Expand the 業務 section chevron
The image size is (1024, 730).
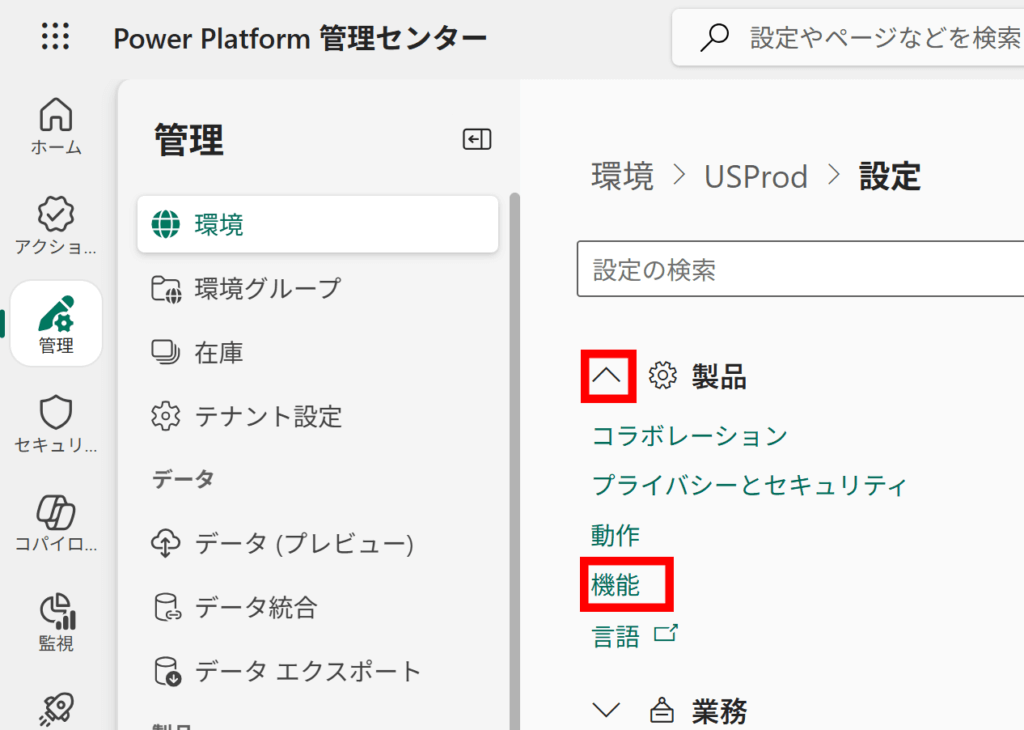607,711
